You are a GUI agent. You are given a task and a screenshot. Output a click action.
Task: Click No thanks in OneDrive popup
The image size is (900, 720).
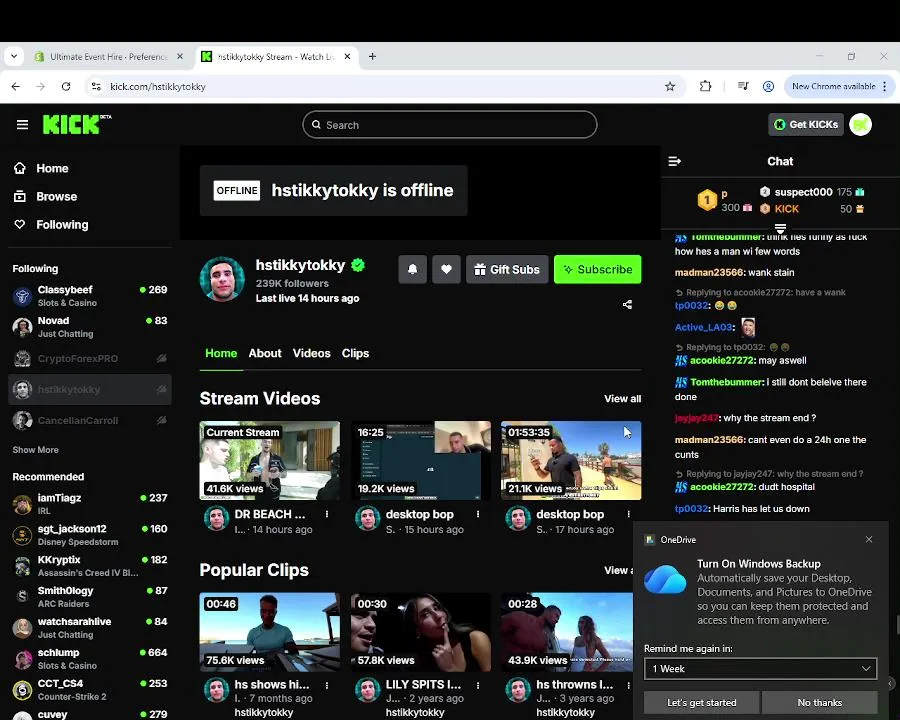coord(820,703)
